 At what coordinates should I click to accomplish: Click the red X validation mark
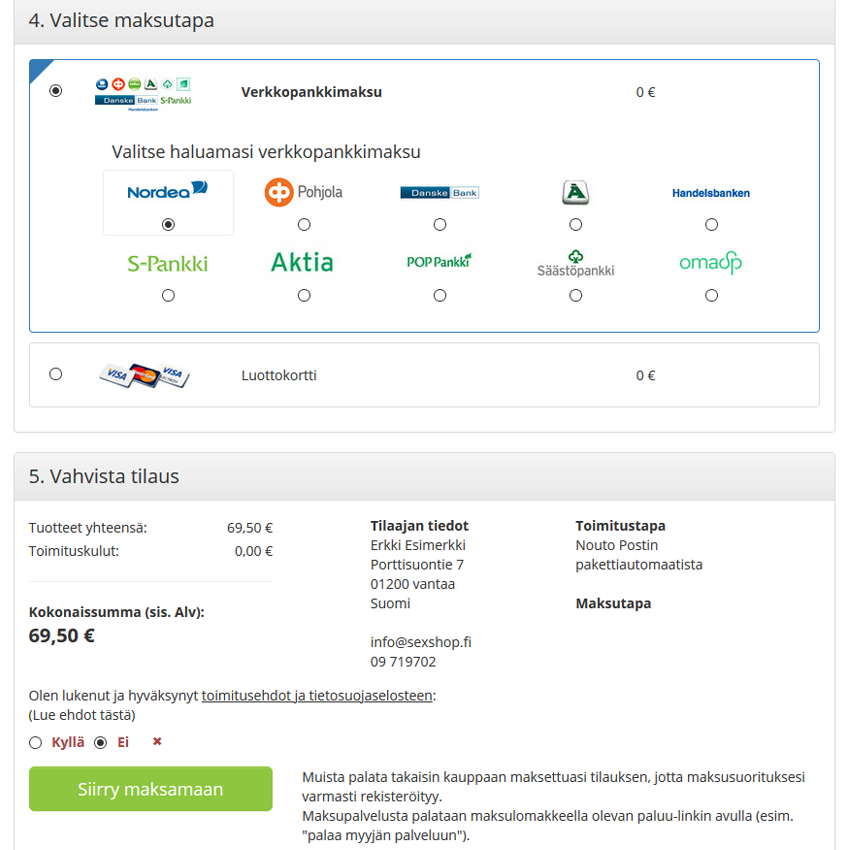tap(157, 742)
